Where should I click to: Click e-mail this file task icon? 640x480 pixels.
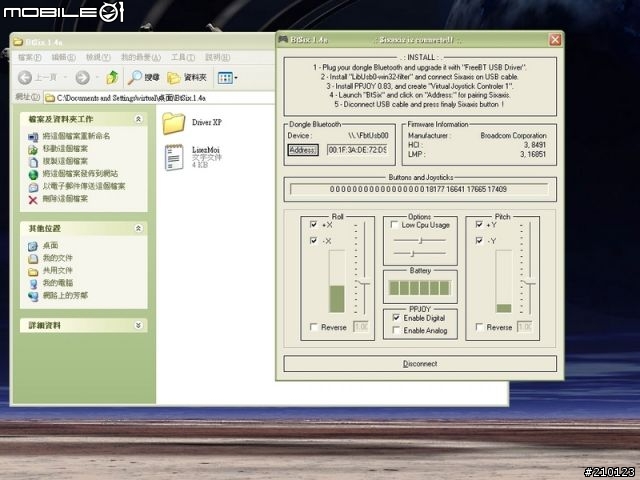coord(33,187)
